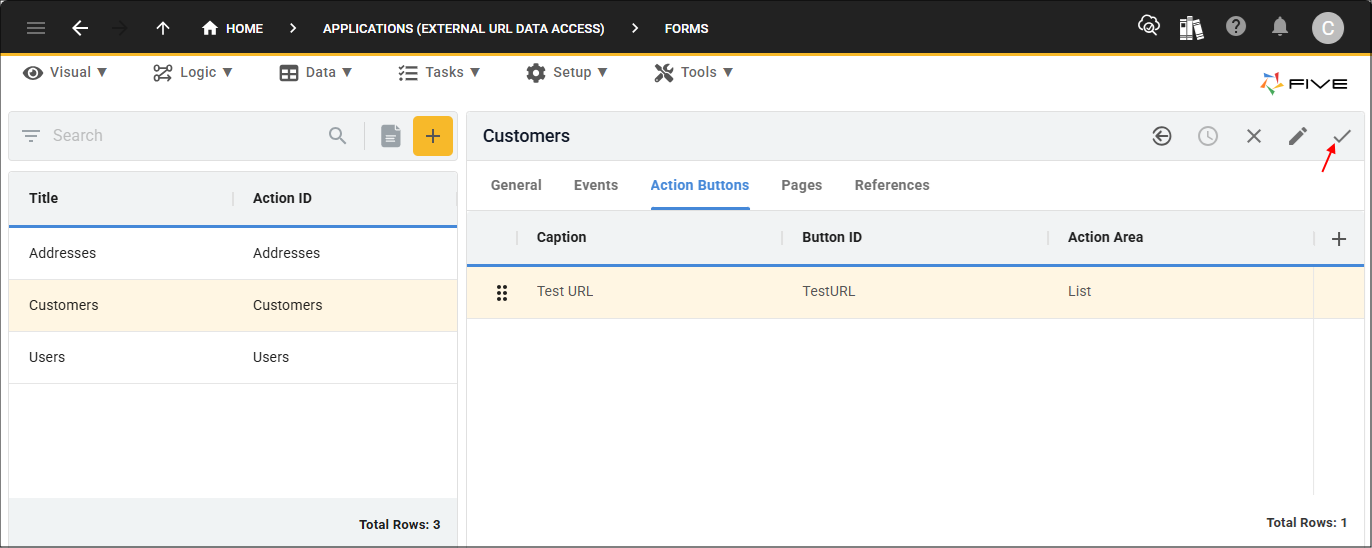Open the Setup menu
Screen dimensions: 1372x548
tap(568, 72)
